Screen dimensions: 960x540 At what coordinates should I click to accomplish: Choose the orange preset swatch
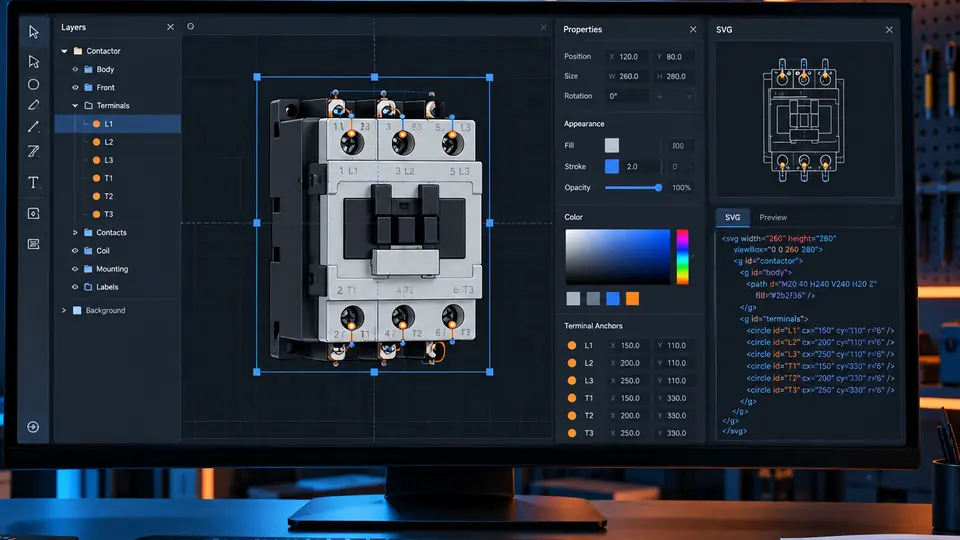pos(632,298)
